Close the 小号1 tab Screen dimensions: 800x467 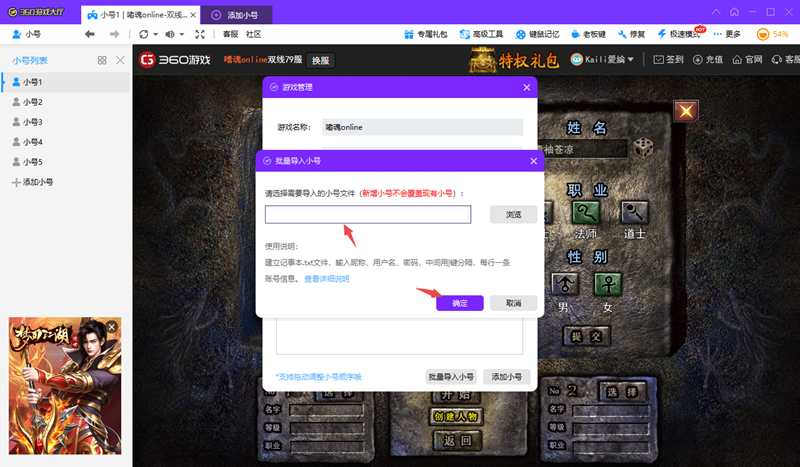(x=193, y=15)
